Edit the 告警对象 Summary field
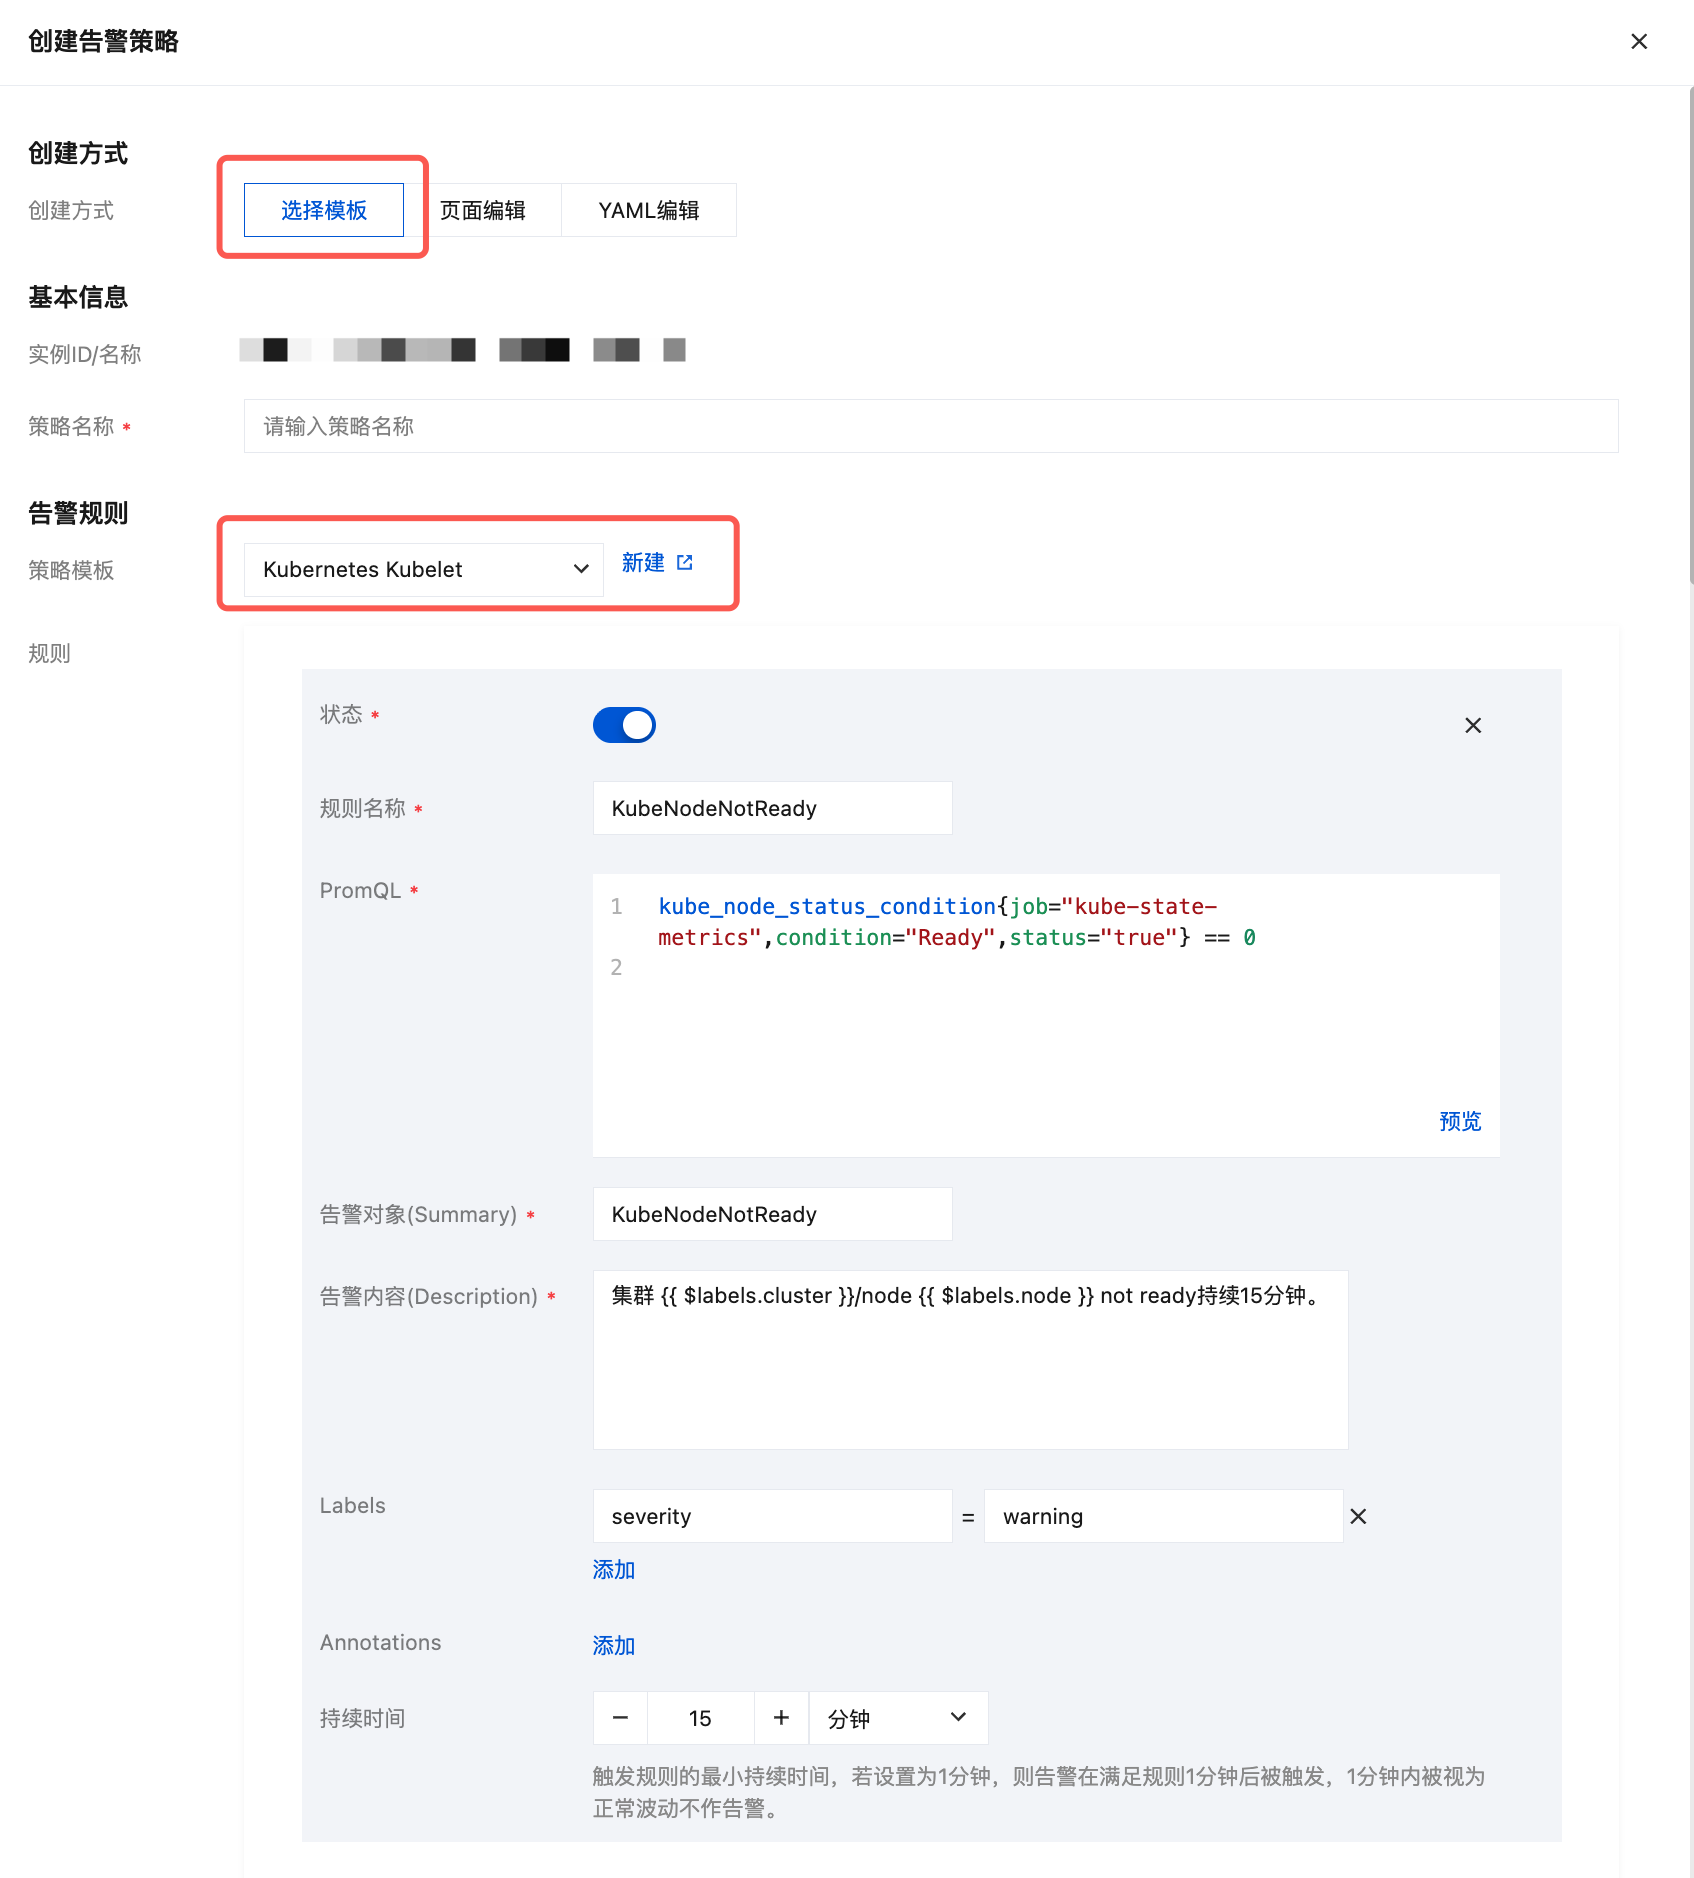The image size is (1694, 1878). tap(773, 1214)
